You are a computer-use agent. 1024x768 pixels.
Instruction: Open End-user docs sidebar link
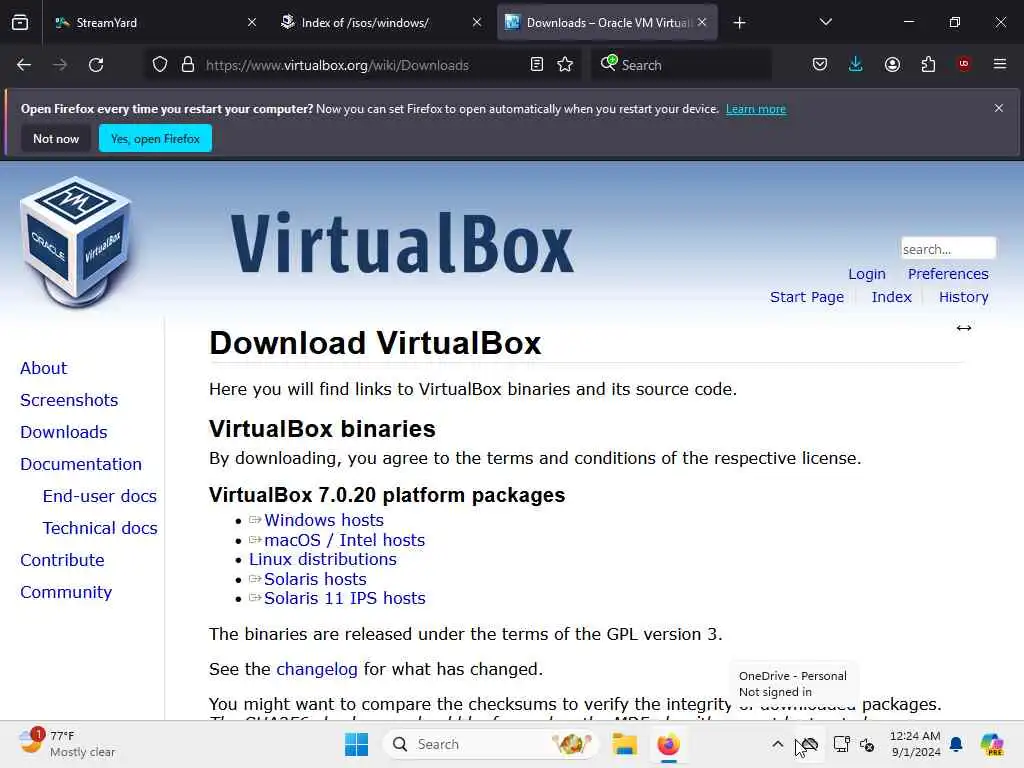tap(99, 496)
